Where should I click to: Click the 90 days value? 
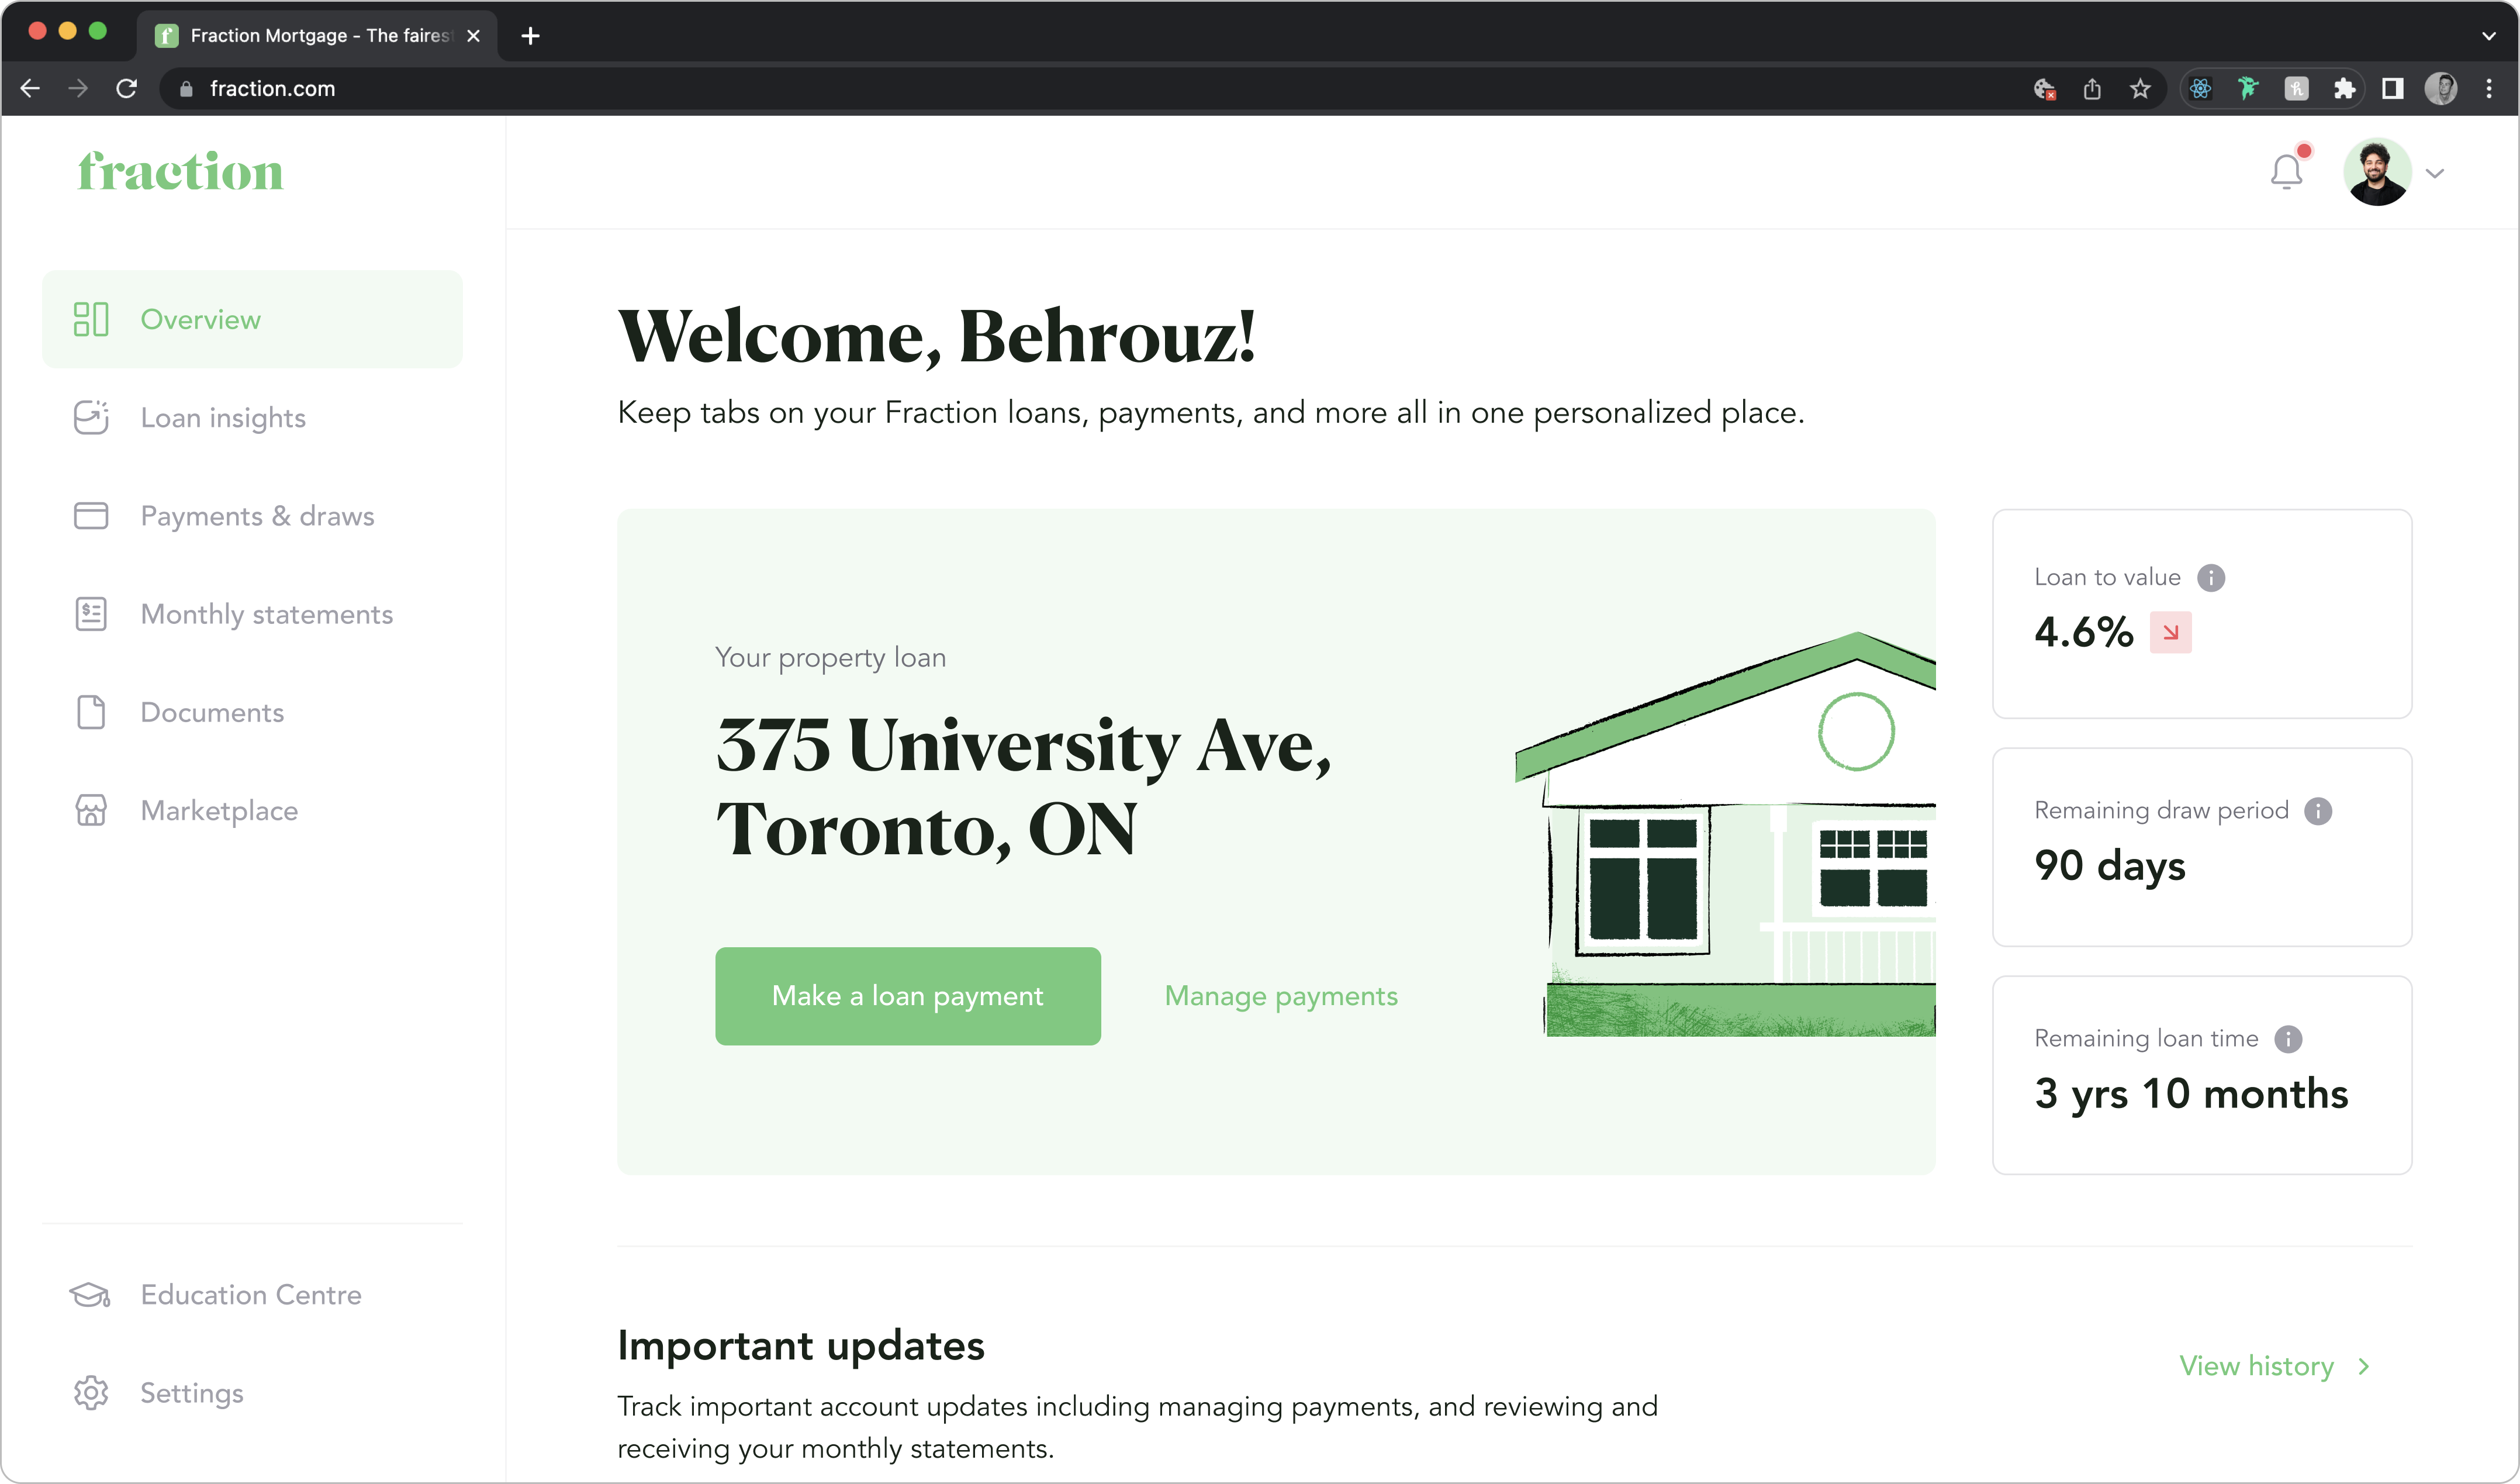point(2110,866)
